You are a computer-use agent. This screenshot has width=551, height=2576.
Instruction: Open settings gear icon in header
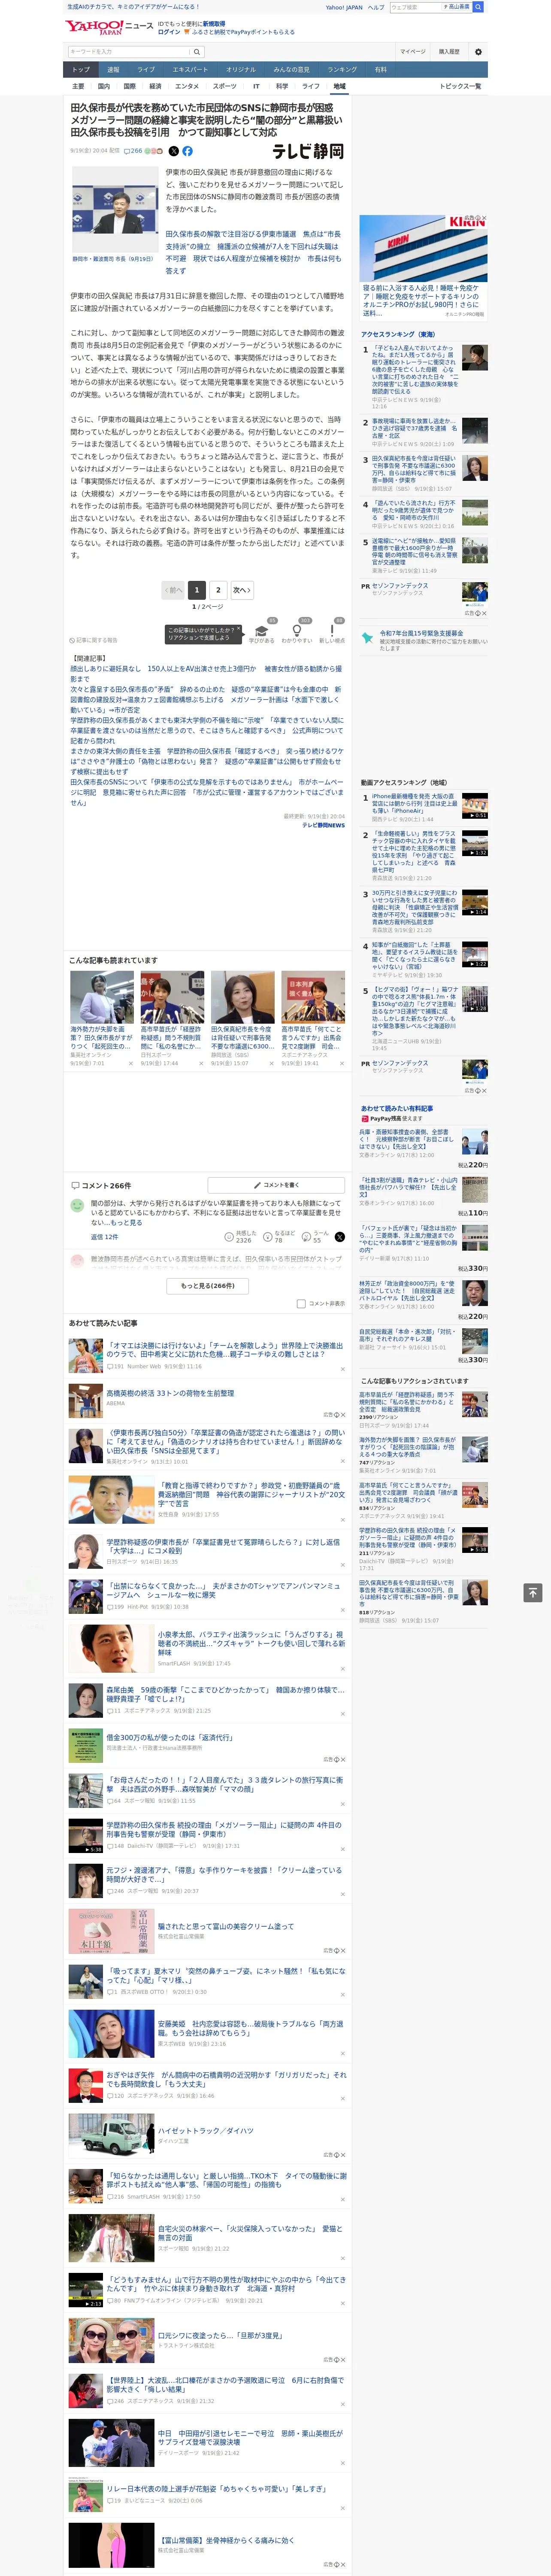pyautogui.click(x=478, y=52)
